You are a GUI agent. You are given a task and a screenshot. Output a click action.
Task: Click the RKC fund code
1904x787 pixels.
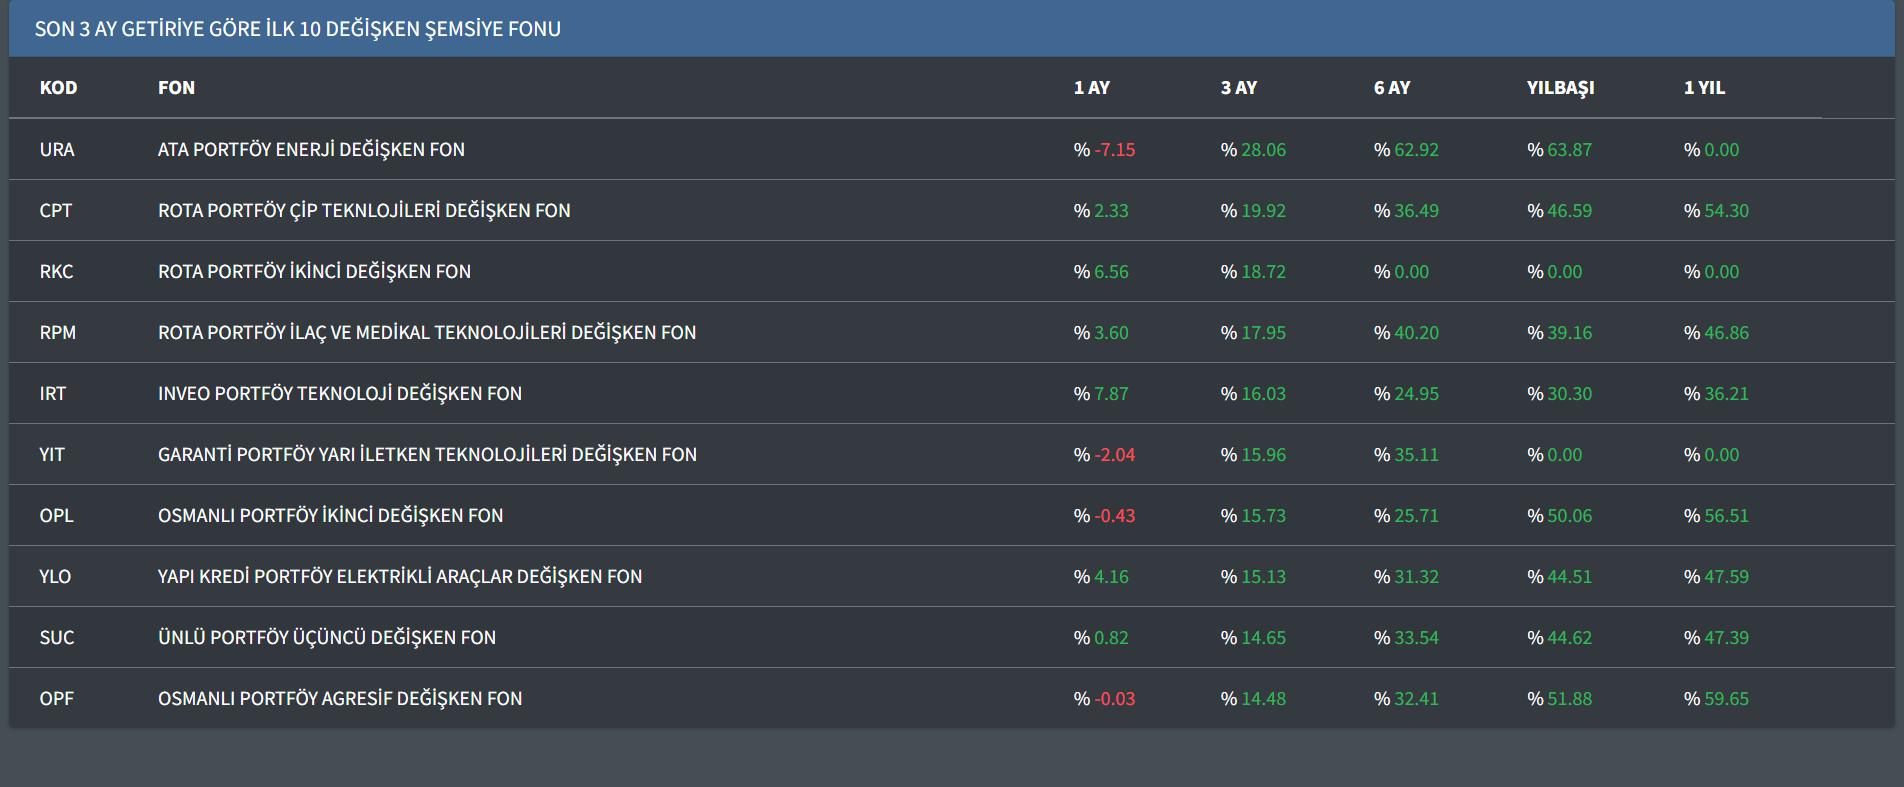[56, 272]
